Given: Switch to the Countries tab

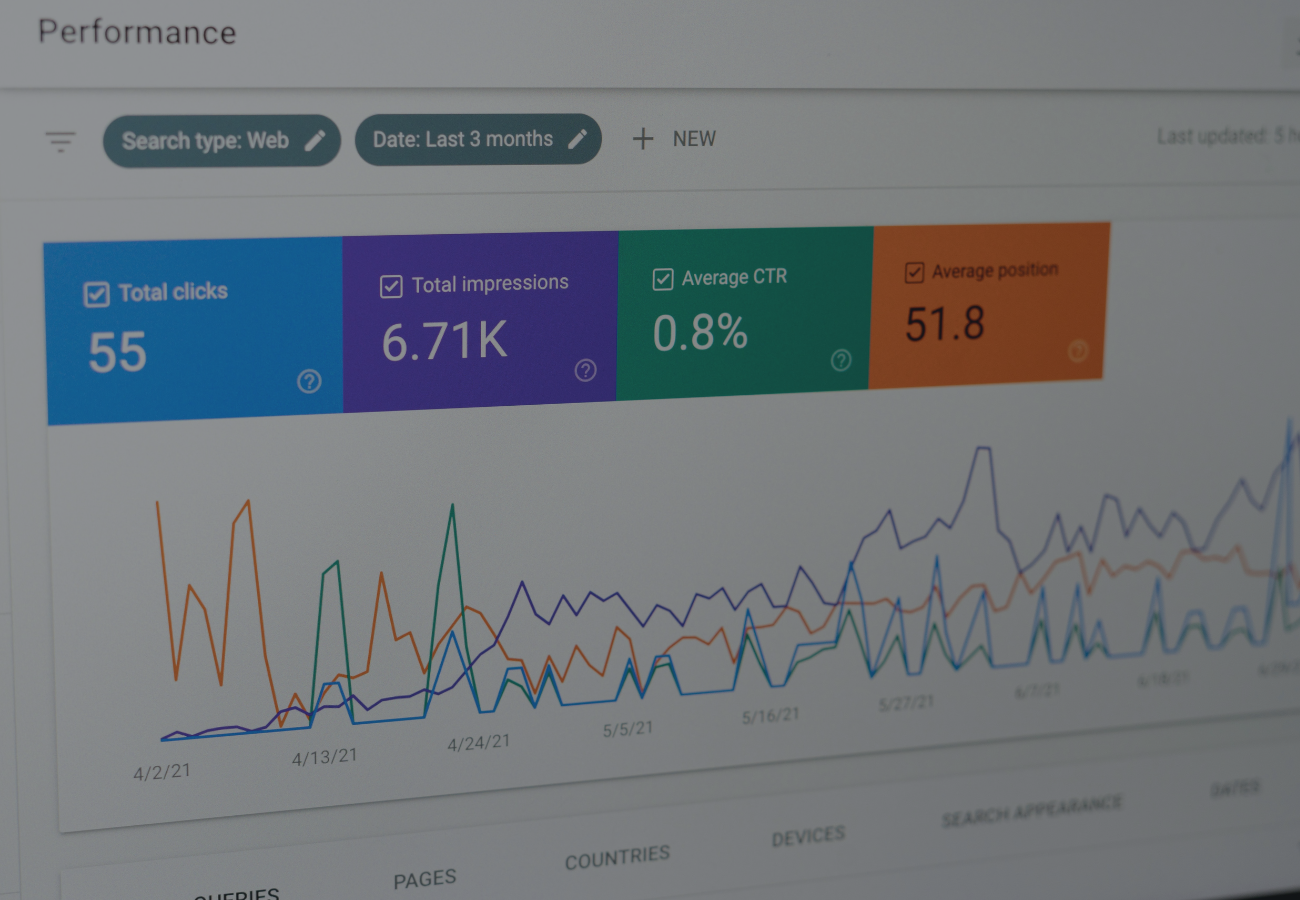Looking at the screenshot, I should click(617, 858).
